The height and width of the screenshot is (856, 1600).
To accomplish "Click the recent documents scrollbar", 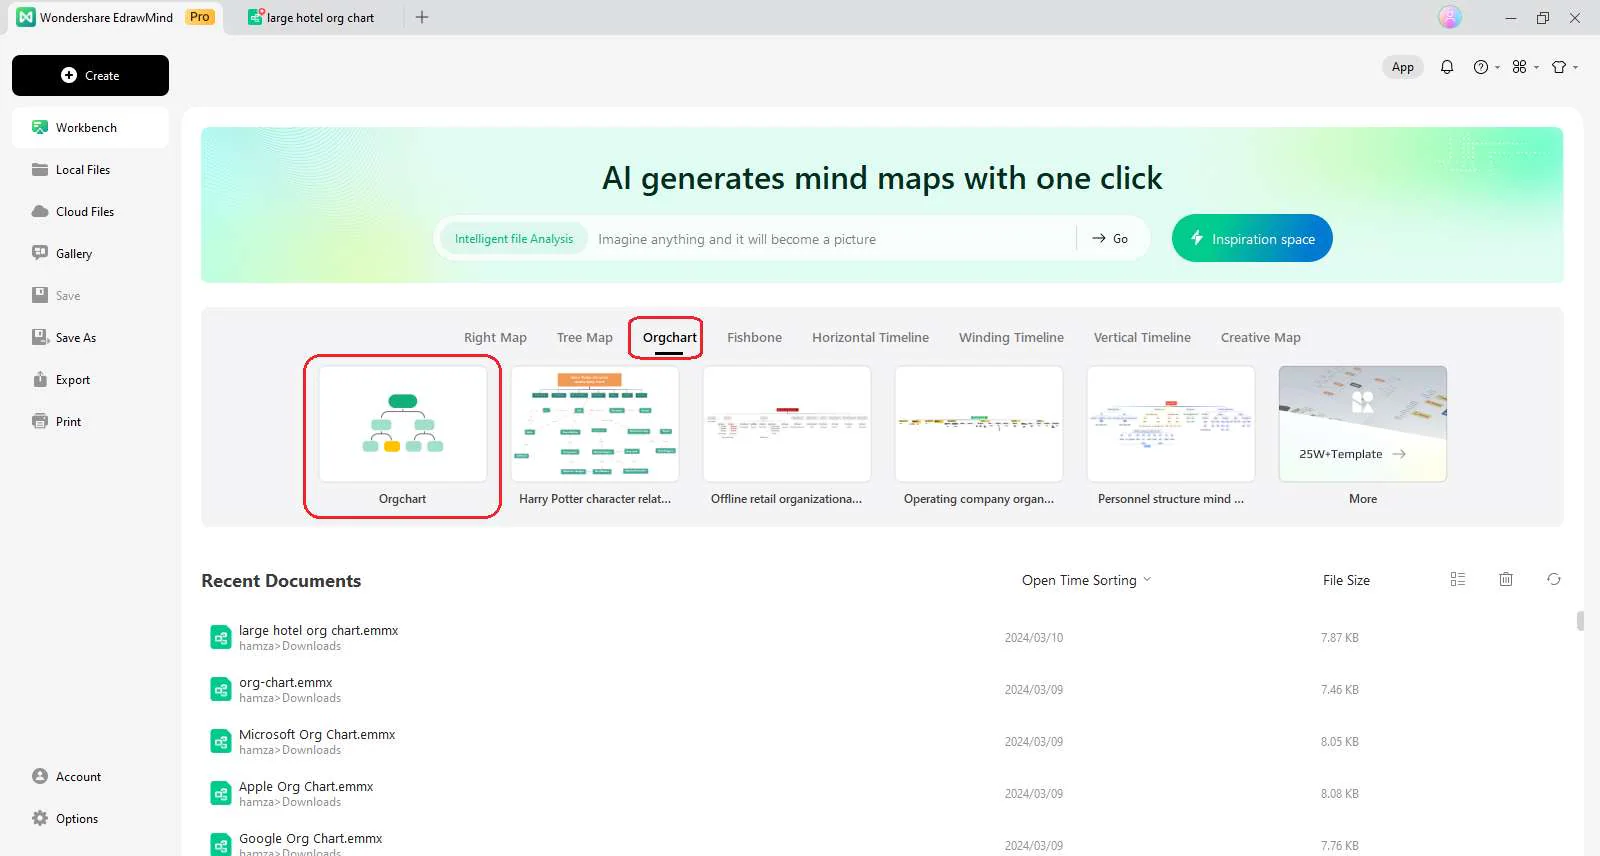I will [x=1580, y=621].
